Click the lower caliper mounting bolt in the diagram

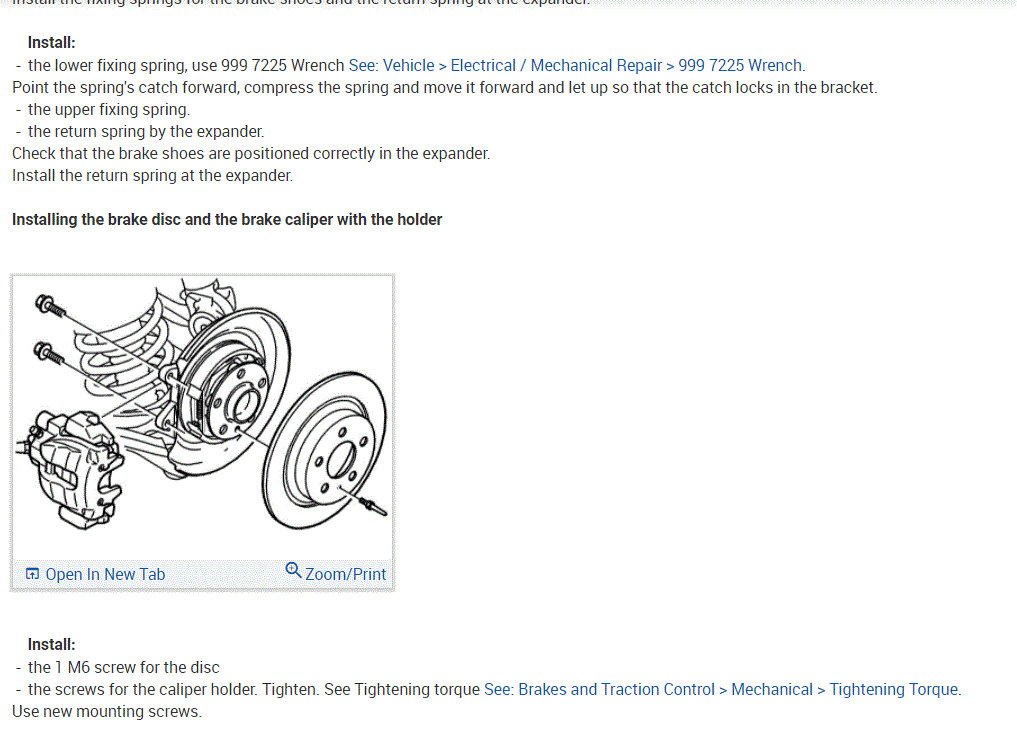48,353
